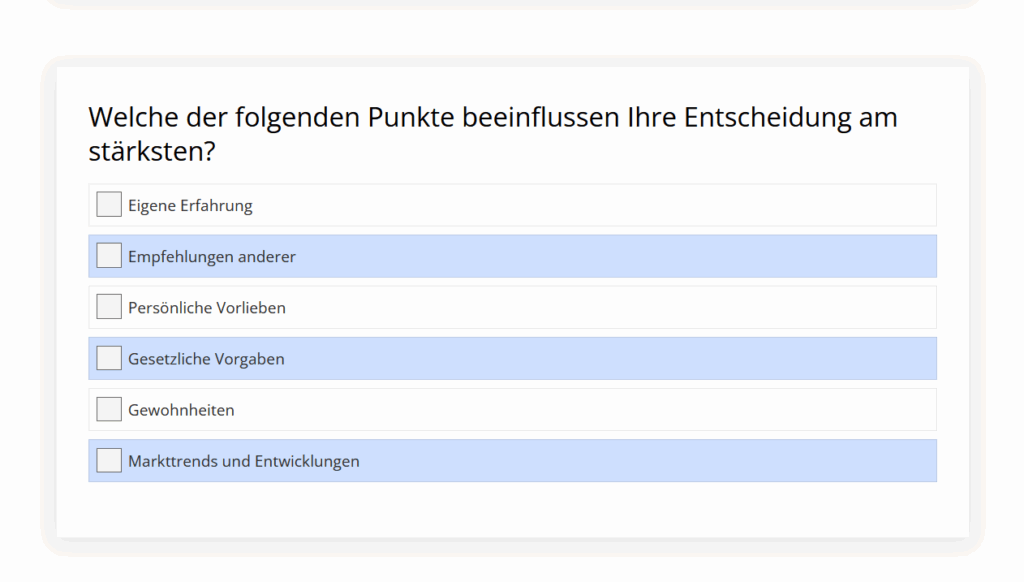This screenshot has width=1024, height=582.
Task: Check the "Gesetzliche Vorgaben" checkbox
Action: pyautogui.click(x=108, y=357)
